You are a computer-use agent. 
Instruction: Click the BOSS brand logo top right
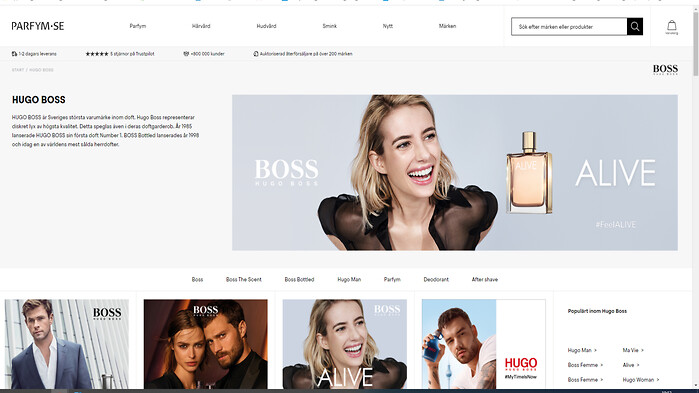pos(665,70)
